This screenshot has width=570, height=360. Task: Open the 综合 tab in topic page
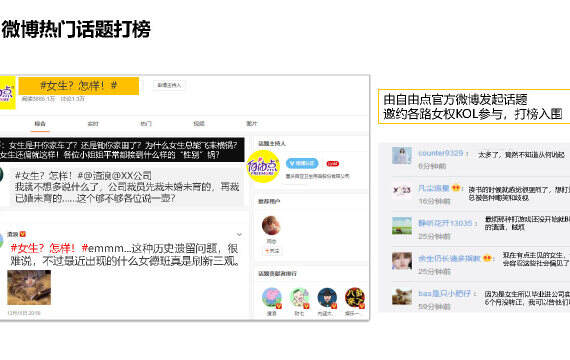pyautogui.click(x=40, y=124)
